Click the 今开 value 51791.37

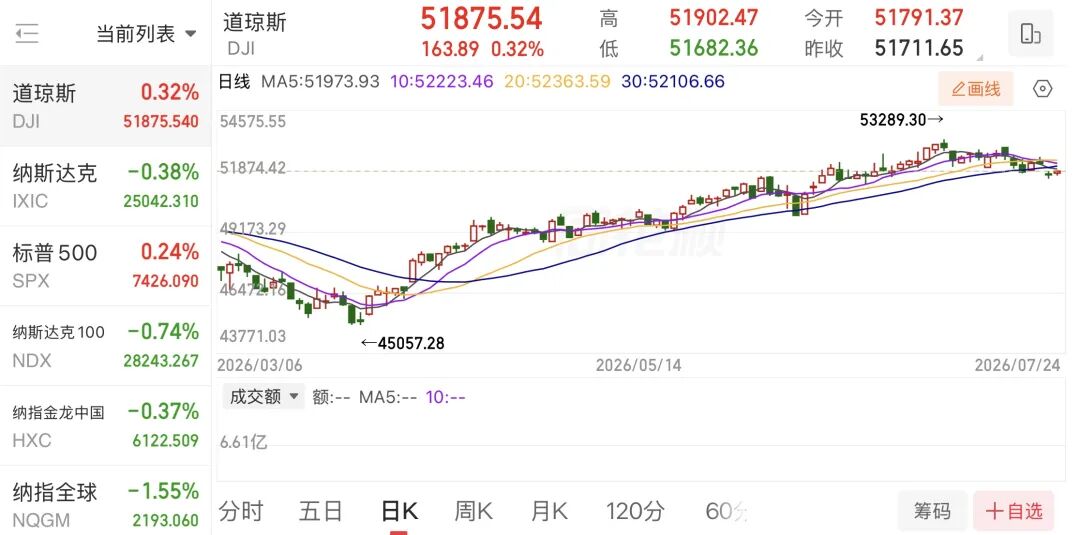pos(919,18)
